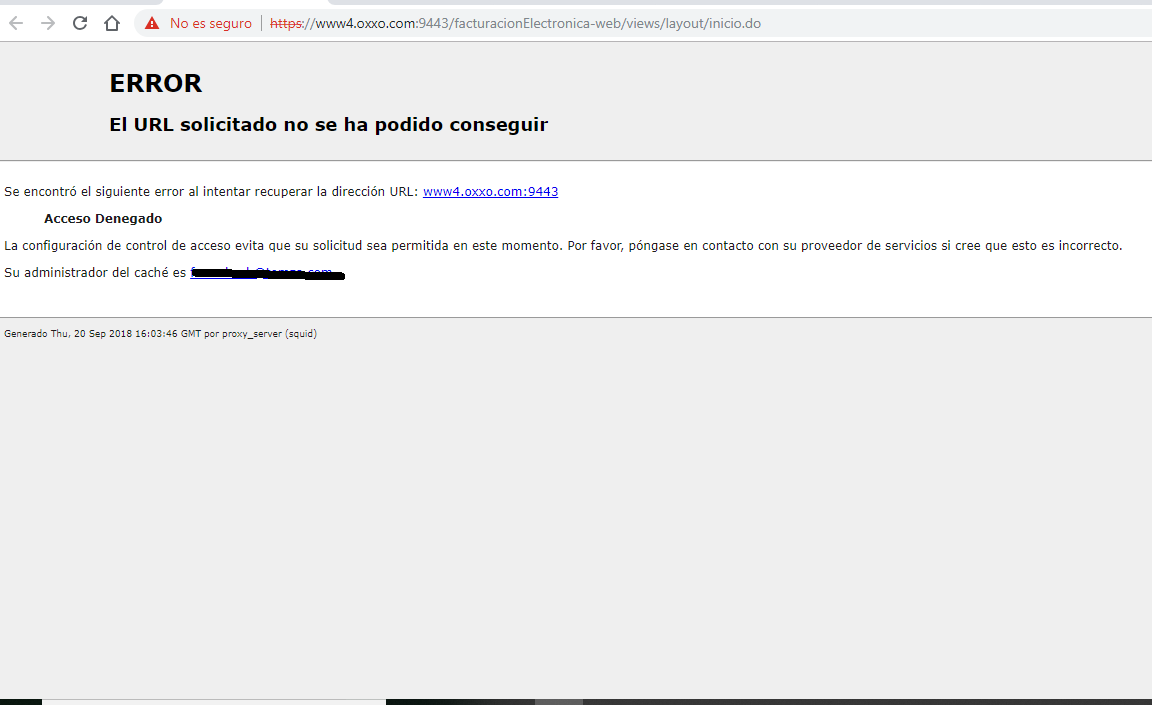1152x705 pixels.
Task: Click the "Se encontró el siguiente error" sentence
Action: coord(210,192)
